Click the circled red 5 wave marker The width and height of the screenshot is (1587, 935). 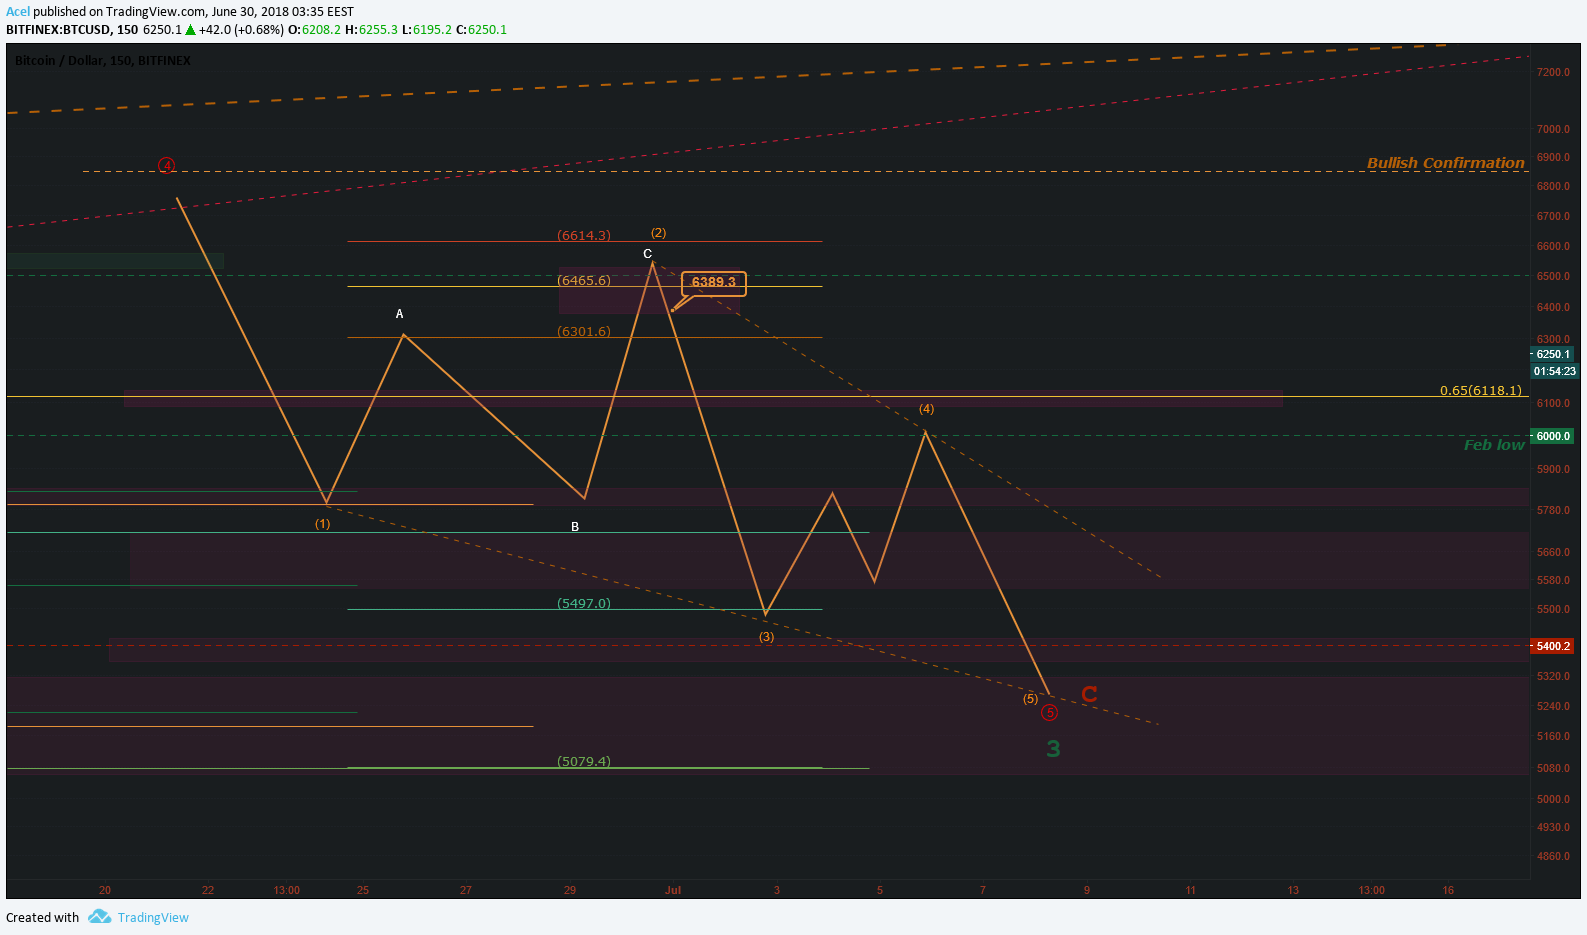point(1049,713)
